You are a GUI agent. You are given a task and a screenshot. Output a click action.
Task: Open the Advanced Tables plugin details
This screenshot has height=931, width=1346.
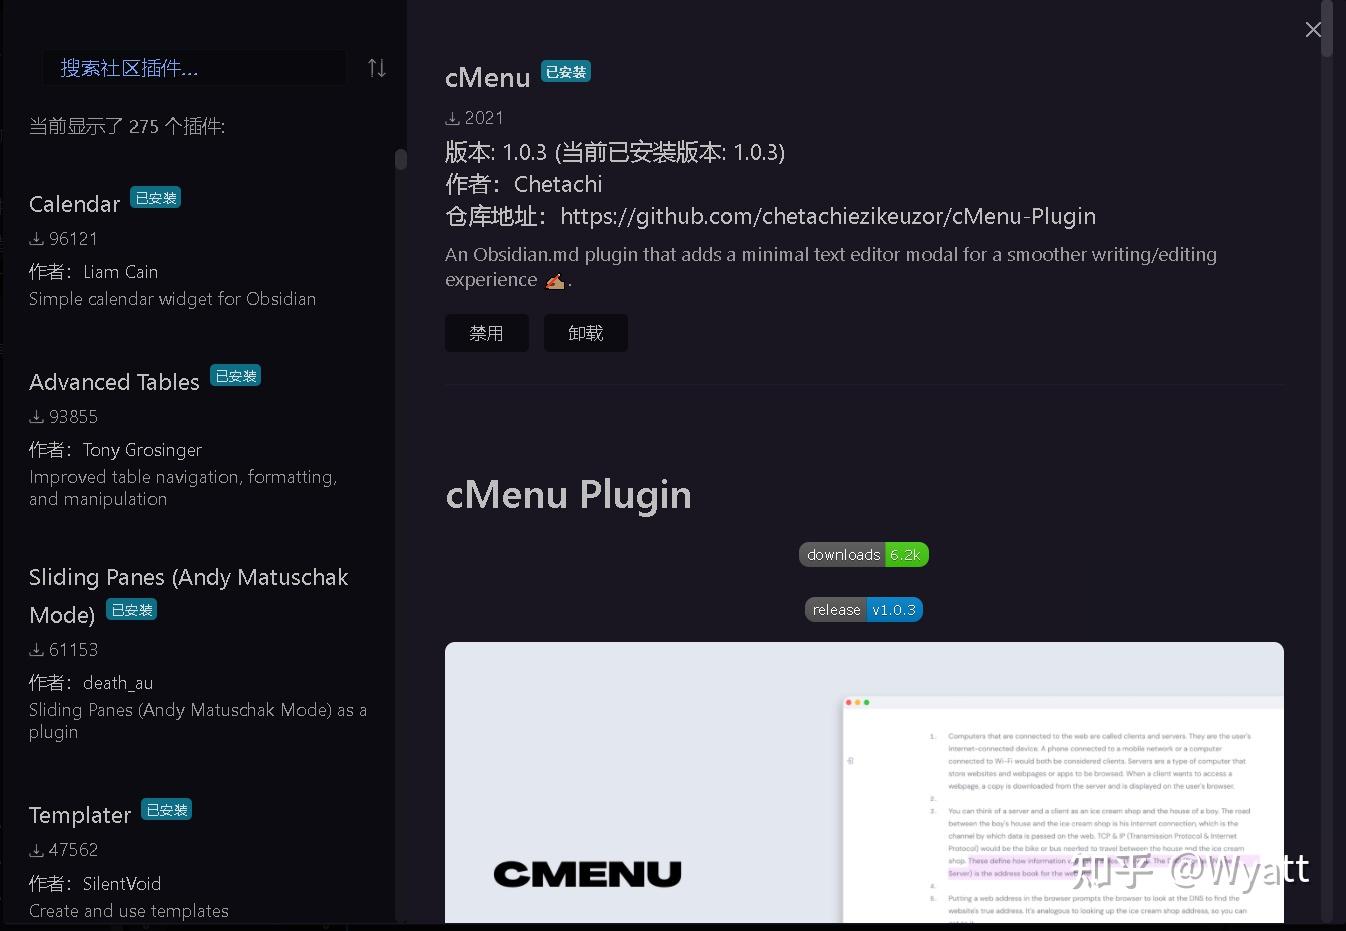(x=114, y=382)
